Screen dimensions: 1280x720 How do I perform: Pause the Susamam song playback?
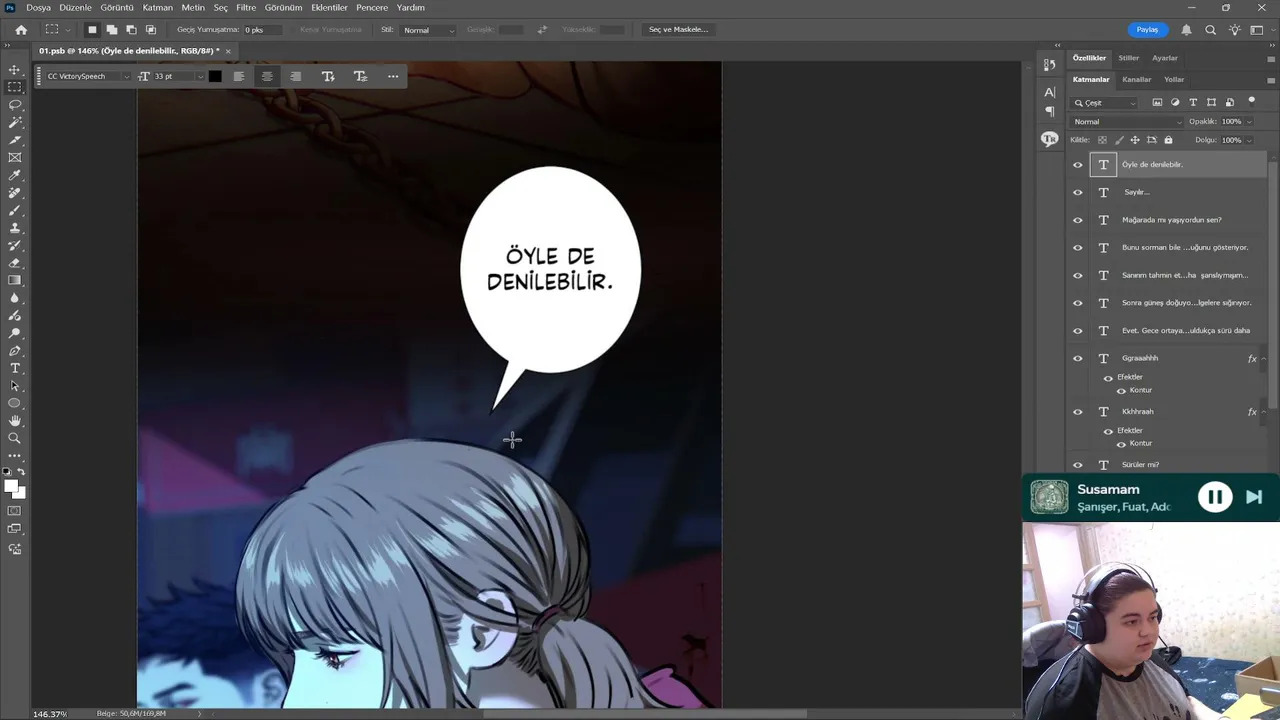point(1215,497)
